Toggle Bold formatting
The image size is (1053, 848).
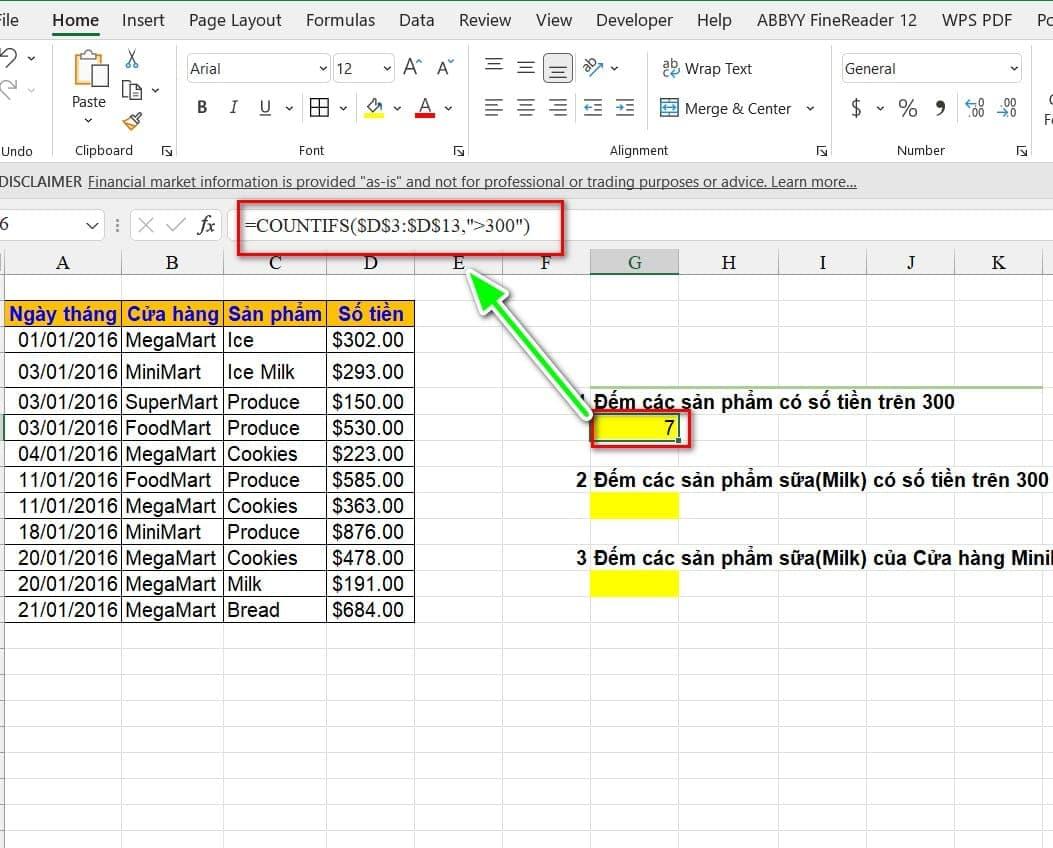coord(202,108)
